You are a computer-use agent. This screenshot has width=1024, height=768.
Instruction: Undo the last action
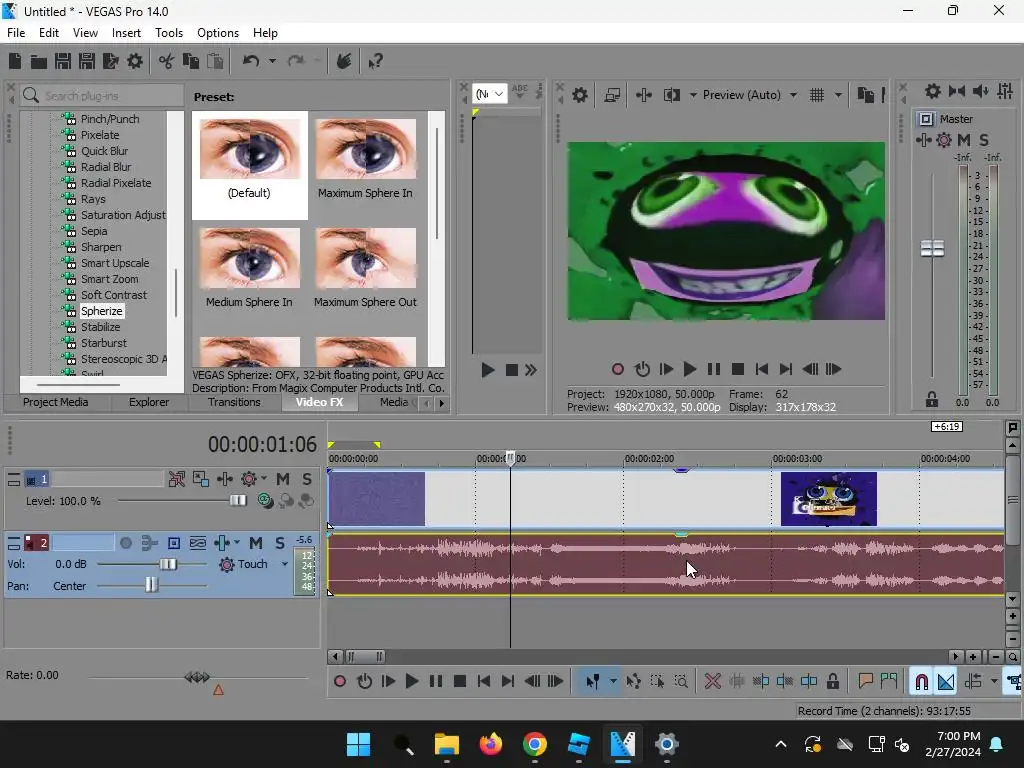pos(251,61)
